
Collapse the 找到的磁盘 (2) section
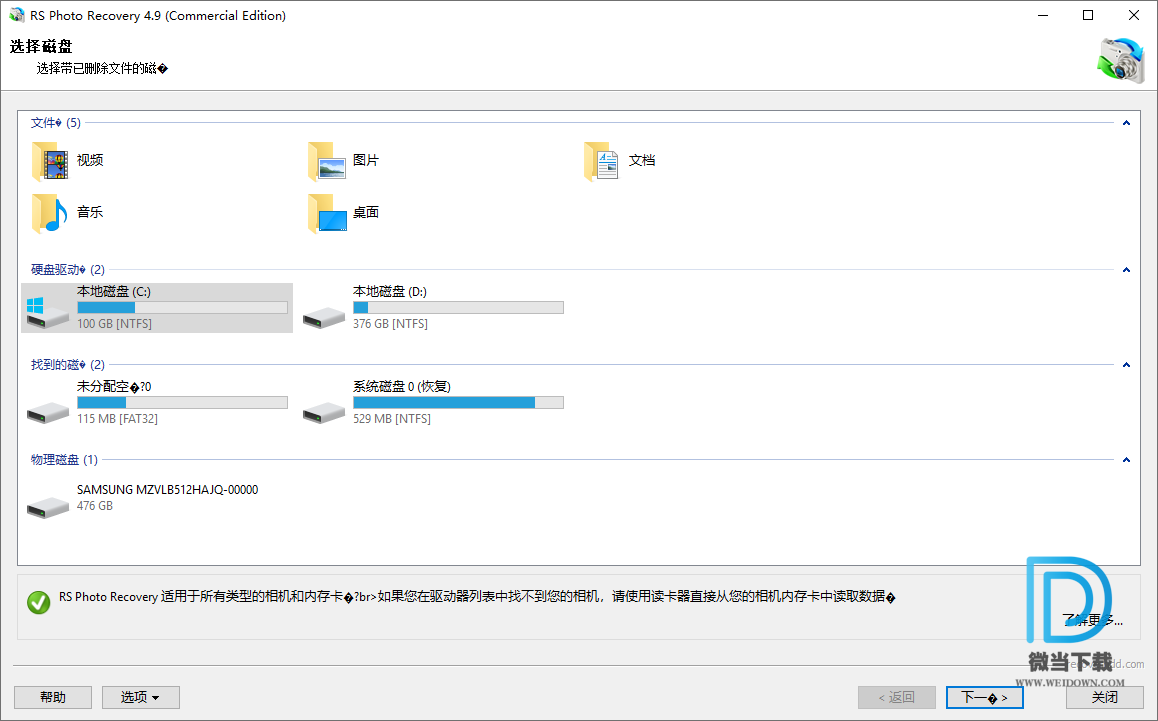pyautogui.click(x=1126, y=364)
